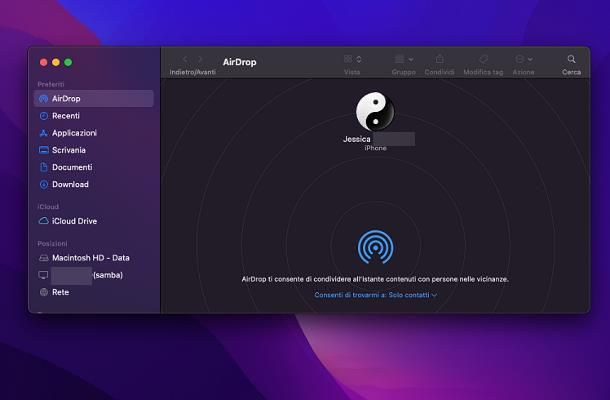Open Recenti in the sidebar
This screenshot has height=400, width=610.
pyautogui.click(x=93, y=116)
